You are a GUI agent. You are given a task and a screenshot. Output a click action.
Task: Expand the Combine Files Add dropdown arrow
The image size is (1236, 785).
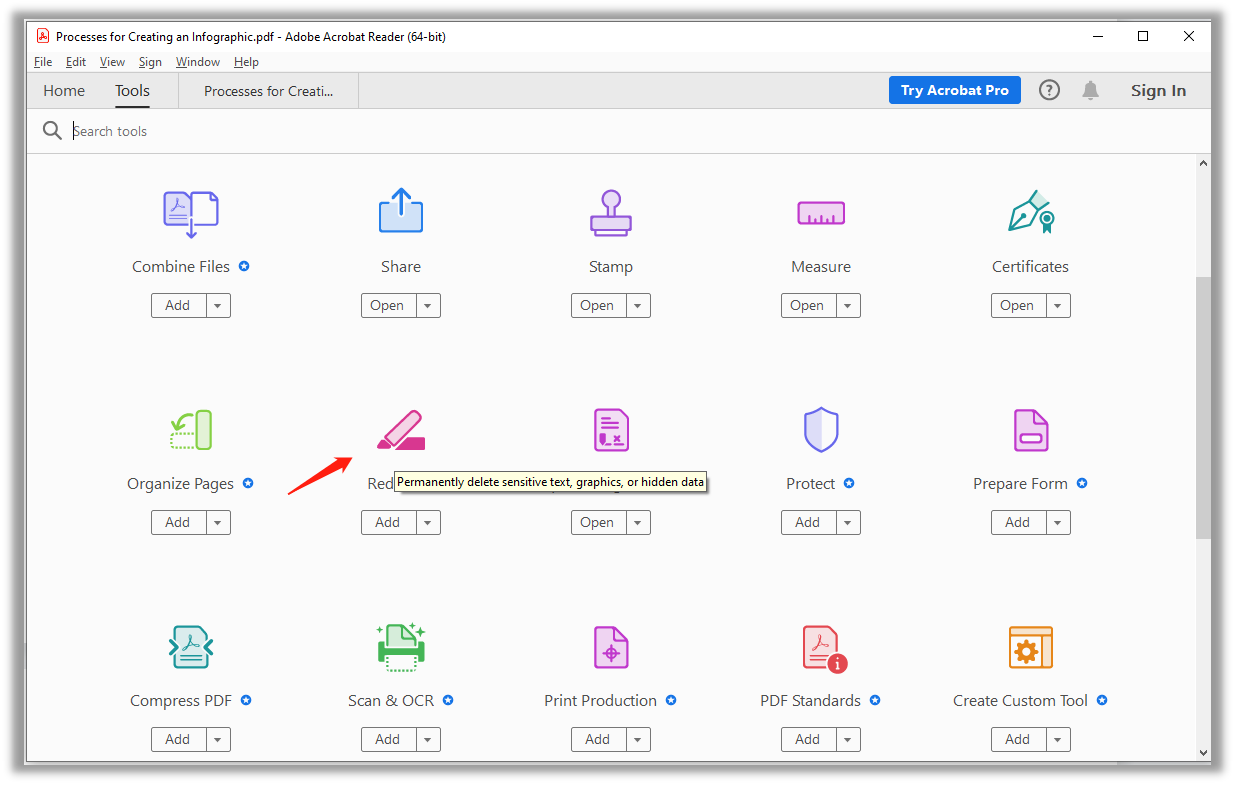219,306
